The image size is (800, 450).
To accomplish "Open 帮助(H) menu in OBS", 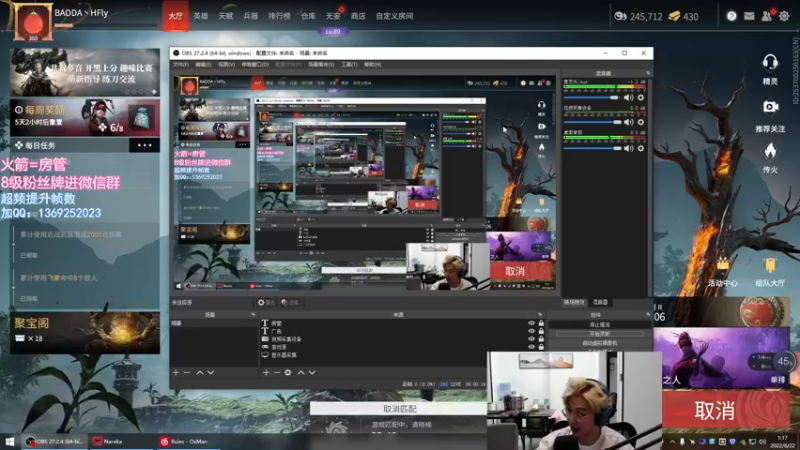I will [x=372, y=64].
